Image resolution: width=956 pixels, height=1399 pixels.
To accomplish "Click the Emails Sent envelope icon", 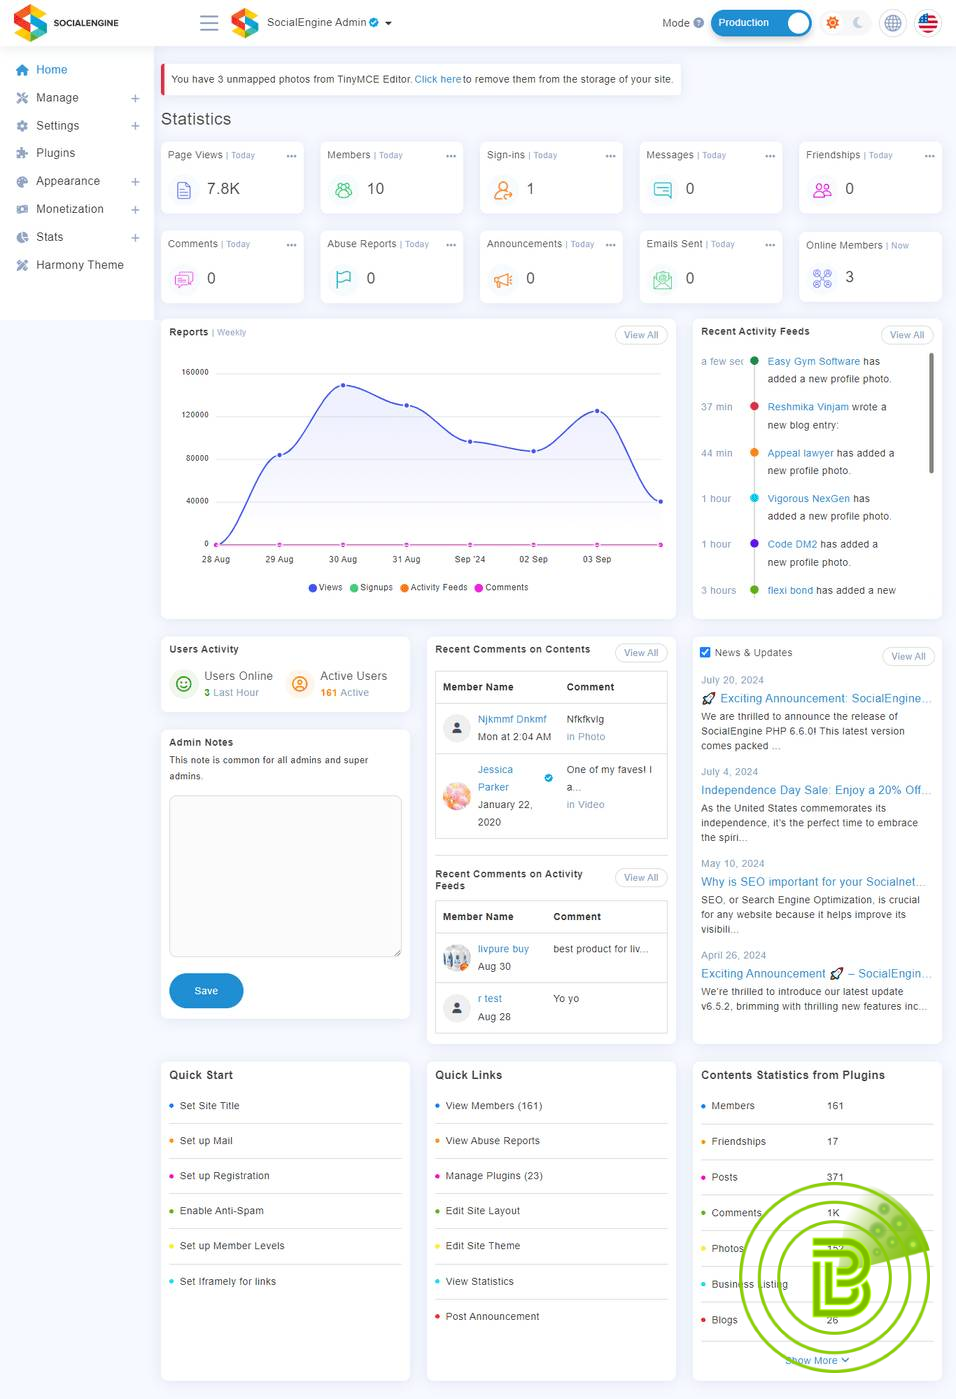I will pyautogui.click(x=662, y=279).
